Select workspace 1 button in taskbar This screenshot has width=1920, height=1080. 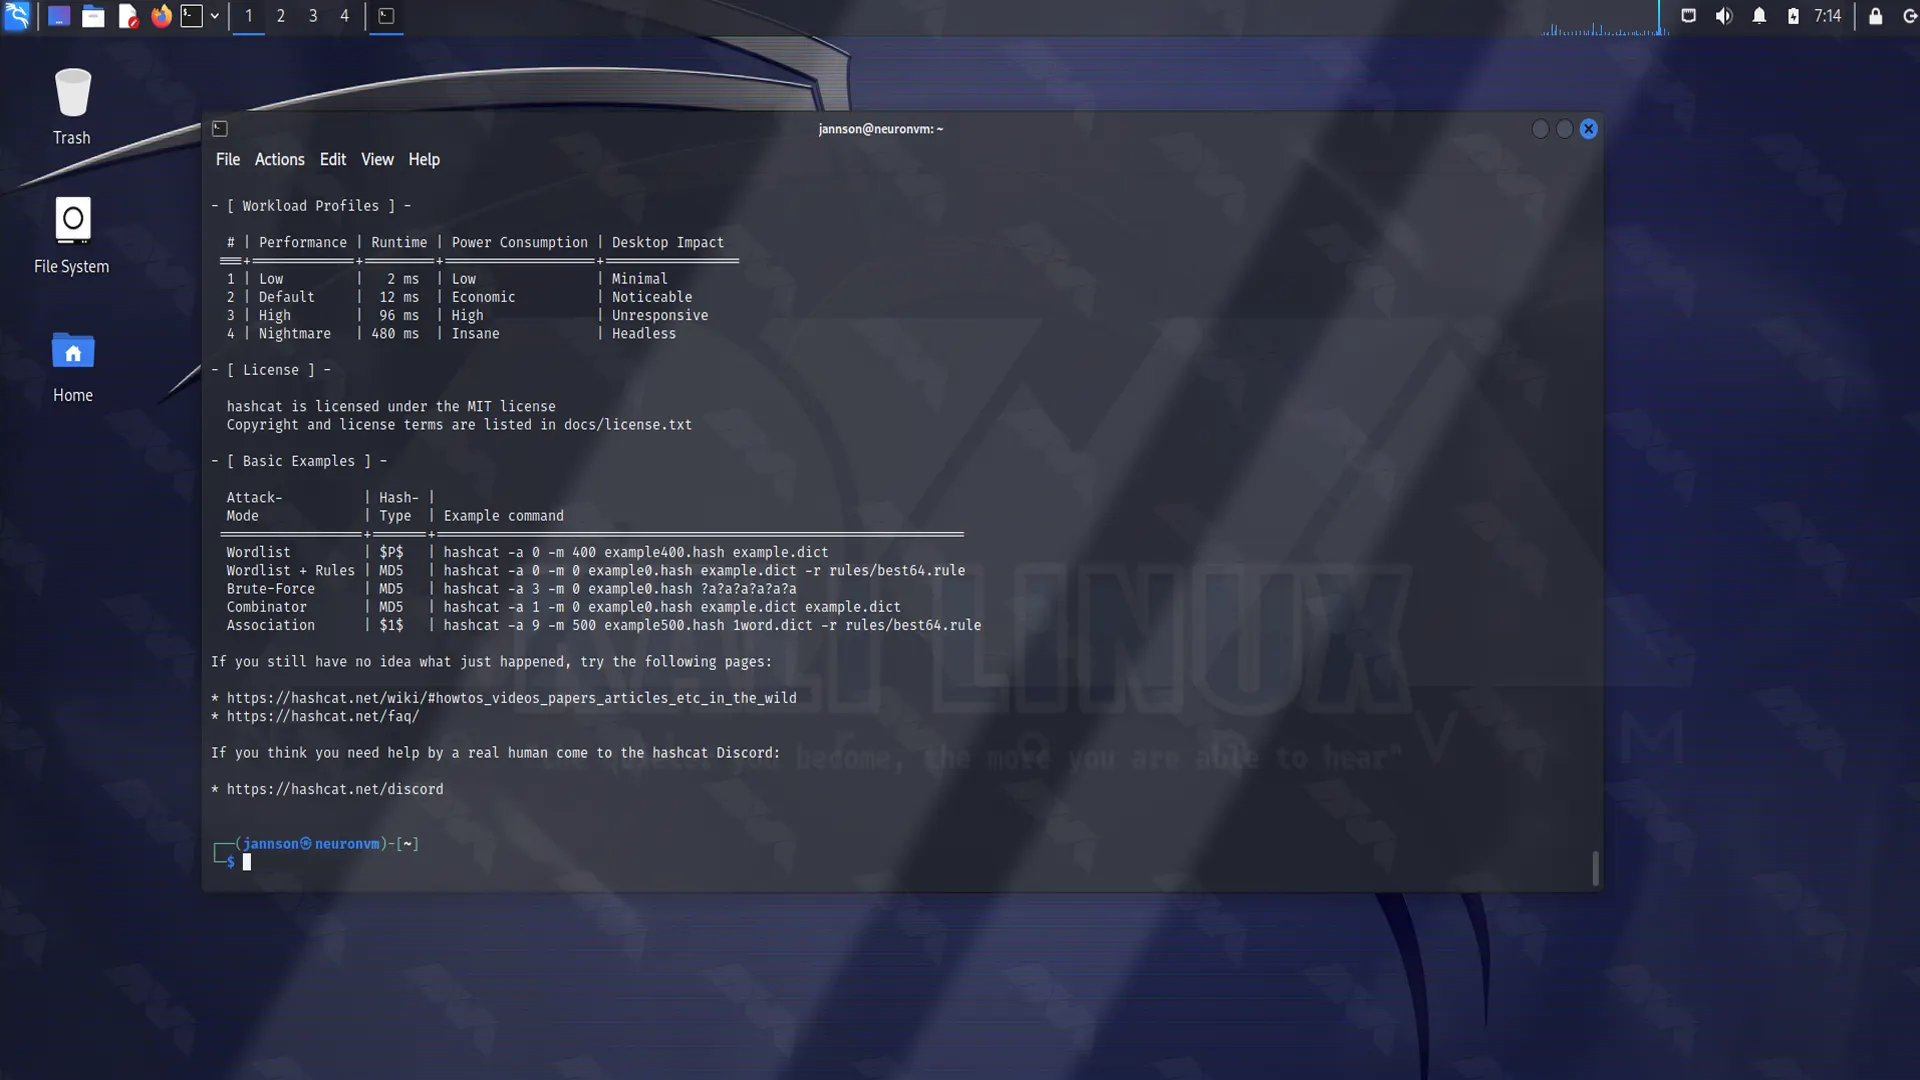tap(248, 16)
